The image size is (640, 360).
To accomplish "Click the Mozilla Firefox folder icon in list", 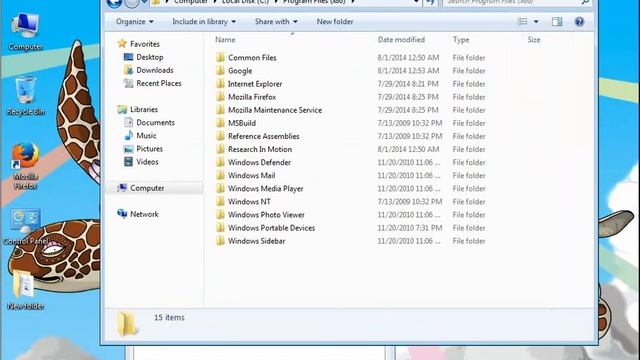I will [220, 96].
